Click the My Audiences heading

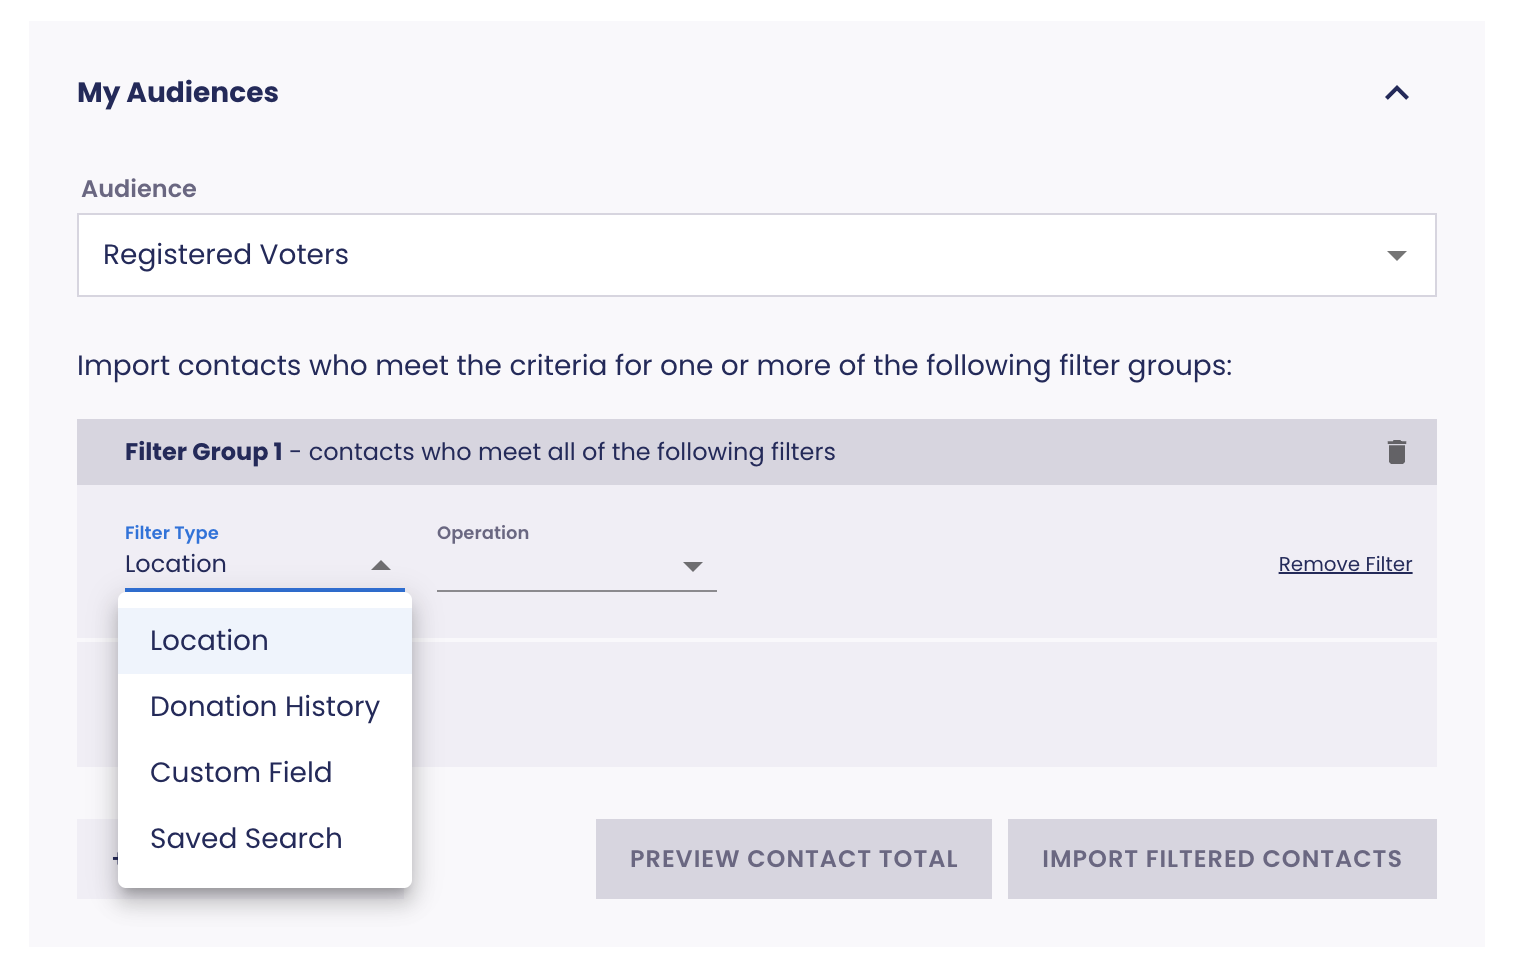point(178,93)
